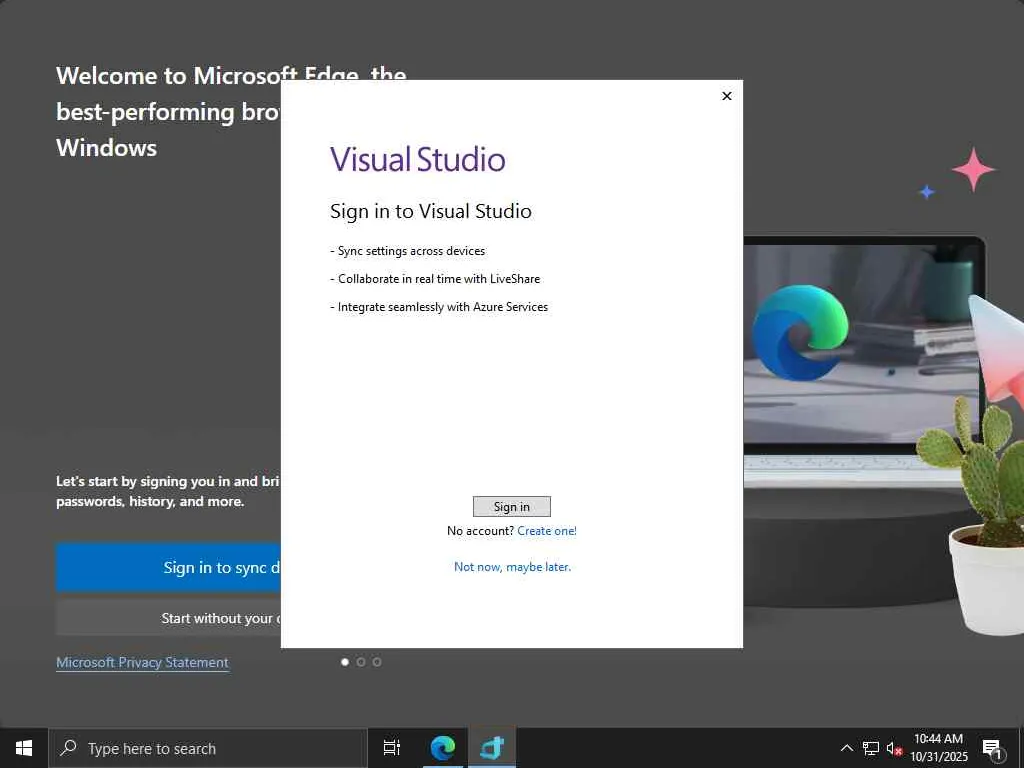Screen dimensions: 1024x768
Task: Select 'Start without your' button in Edge
Action: pyautogui.click(x=168, y=618)
